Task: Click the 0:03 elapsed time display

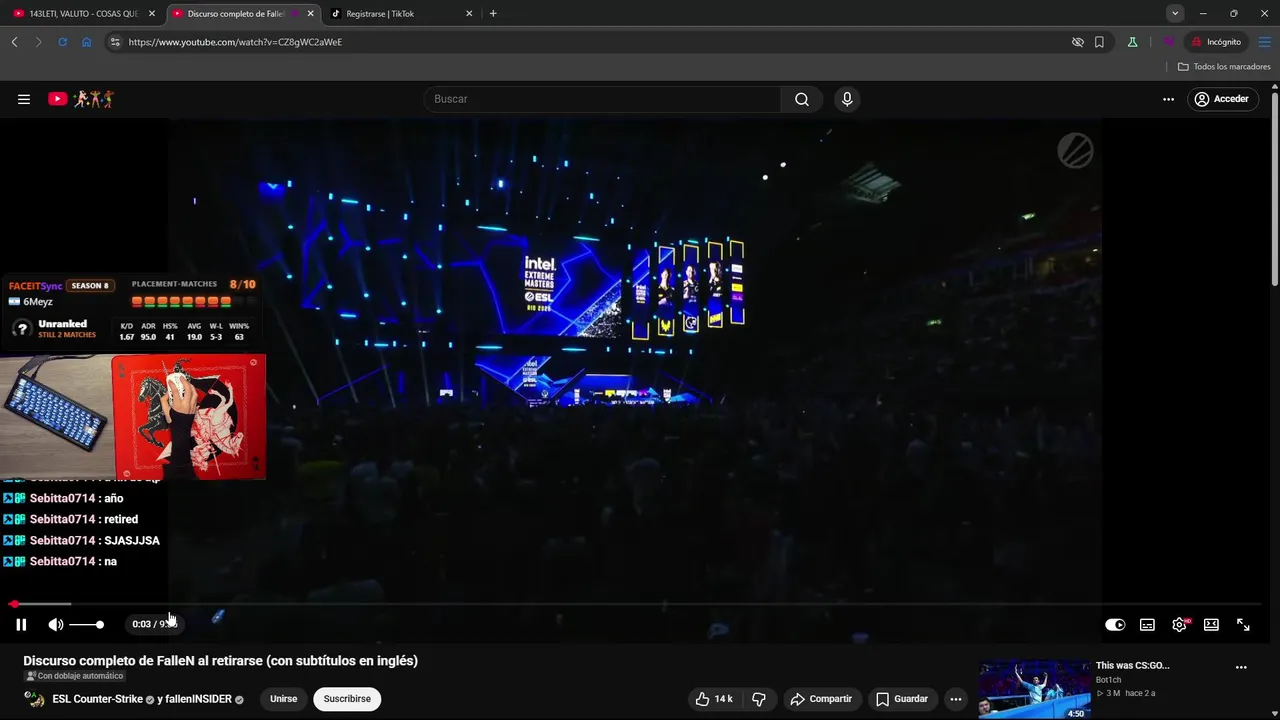Action: coord(141,625)
